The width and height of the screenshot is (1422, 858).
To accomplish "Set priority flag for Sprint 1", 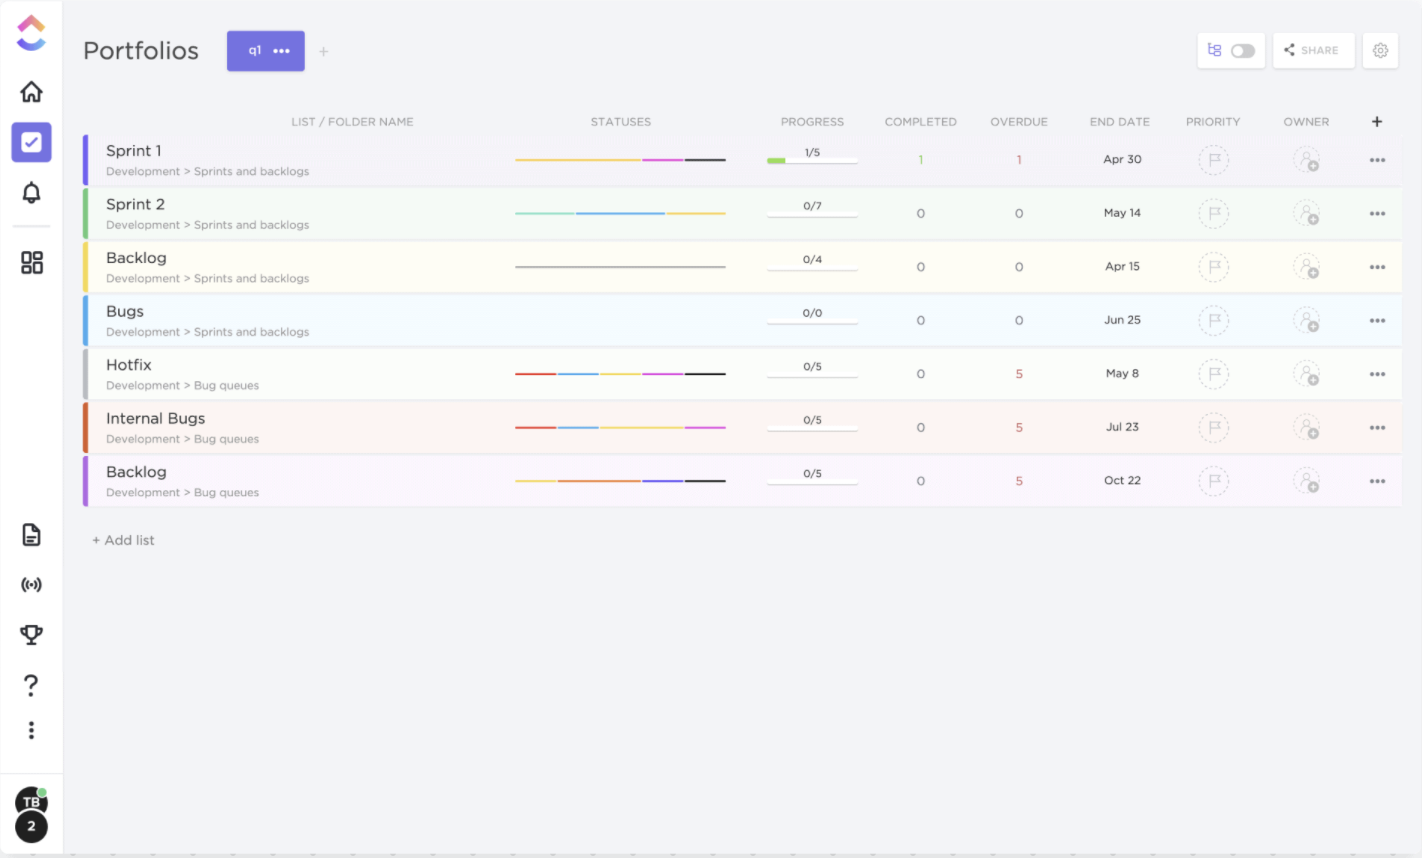I will click(1213, 160).
